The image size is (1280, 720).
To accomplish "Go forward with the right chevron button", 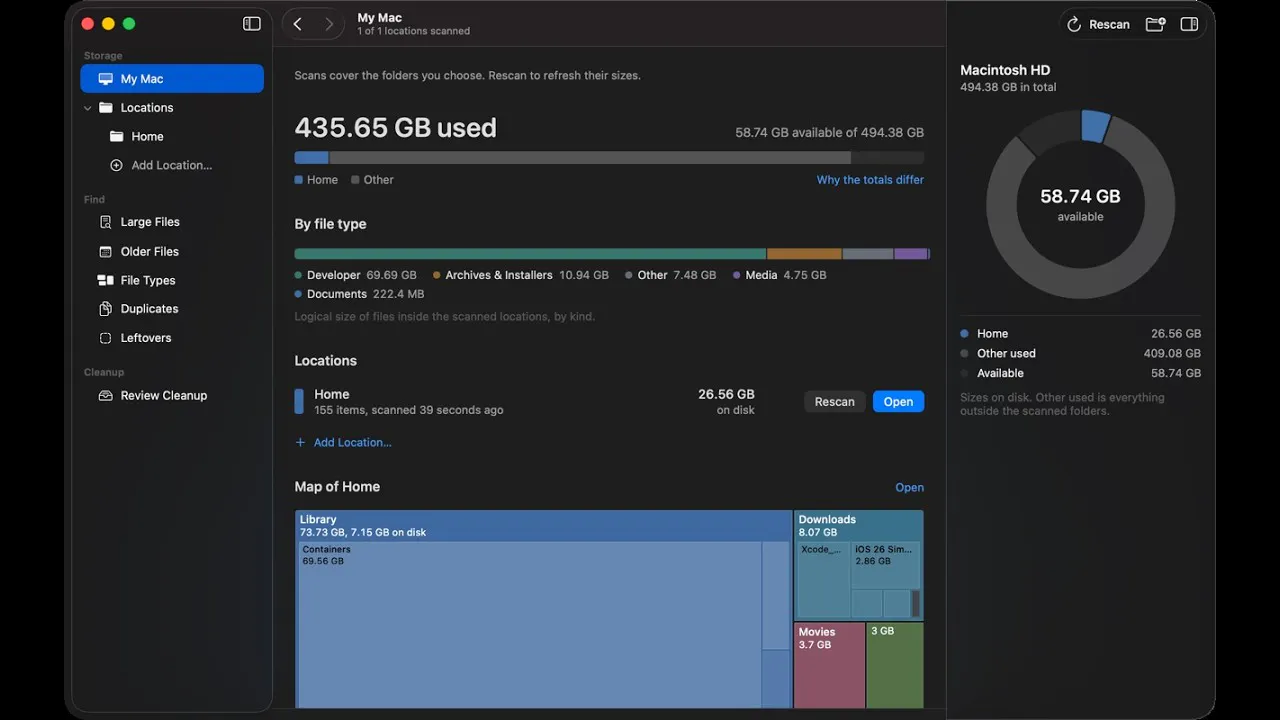I will 328,24.
